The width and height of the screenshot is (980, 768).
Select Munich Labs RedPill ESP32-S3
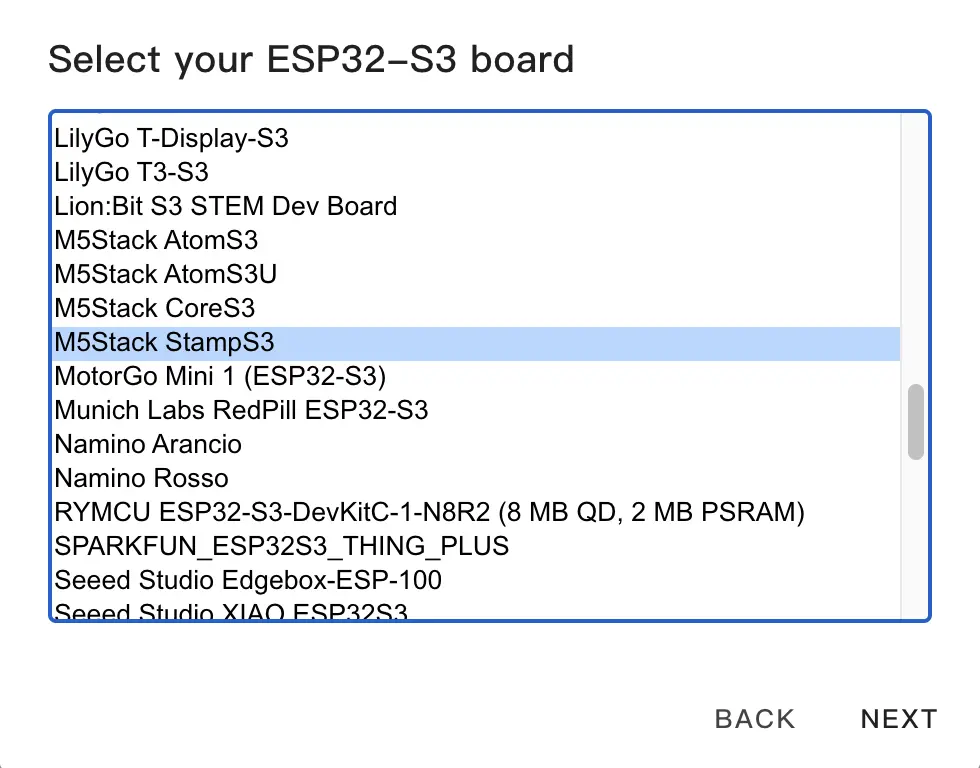[x=241, y=410]
